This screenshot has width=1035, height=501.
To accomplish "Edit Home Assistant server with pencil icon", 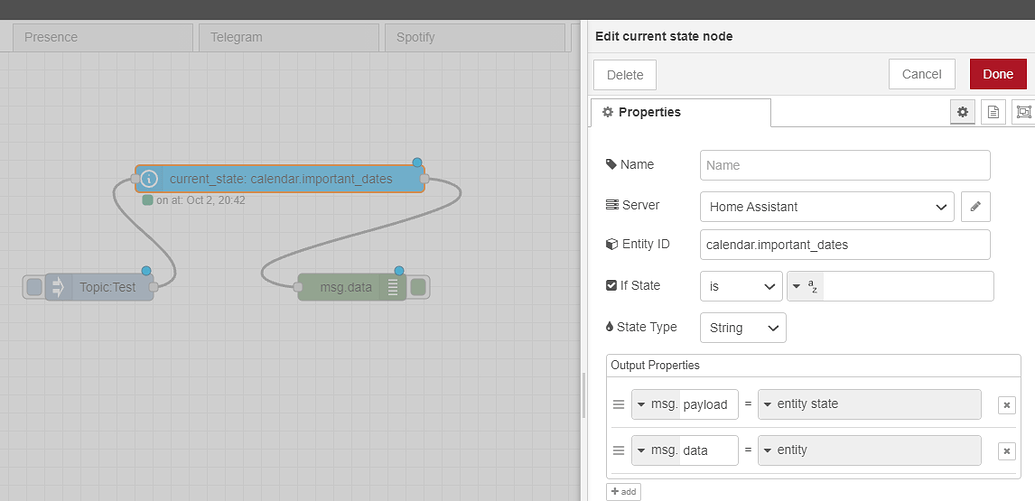I will 976,207.
